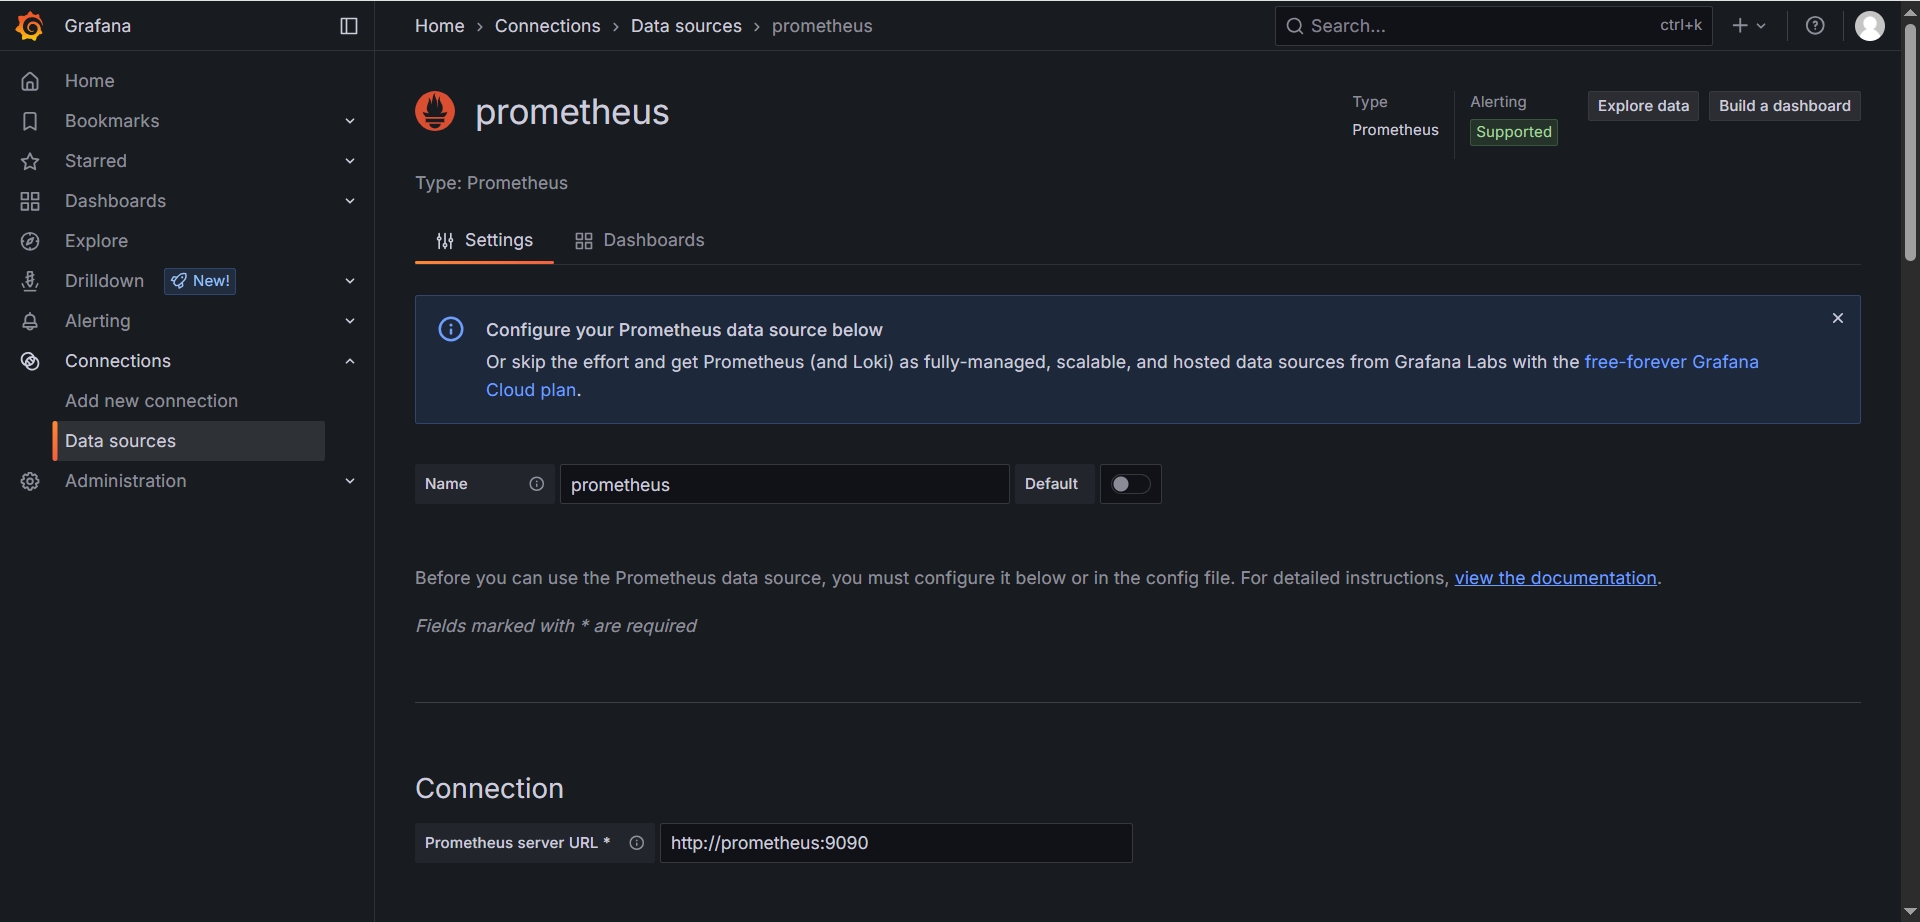Dismiss the Configure Prometheus info banner
This screenshot has height=922, width=1920.
[1838, 318]
